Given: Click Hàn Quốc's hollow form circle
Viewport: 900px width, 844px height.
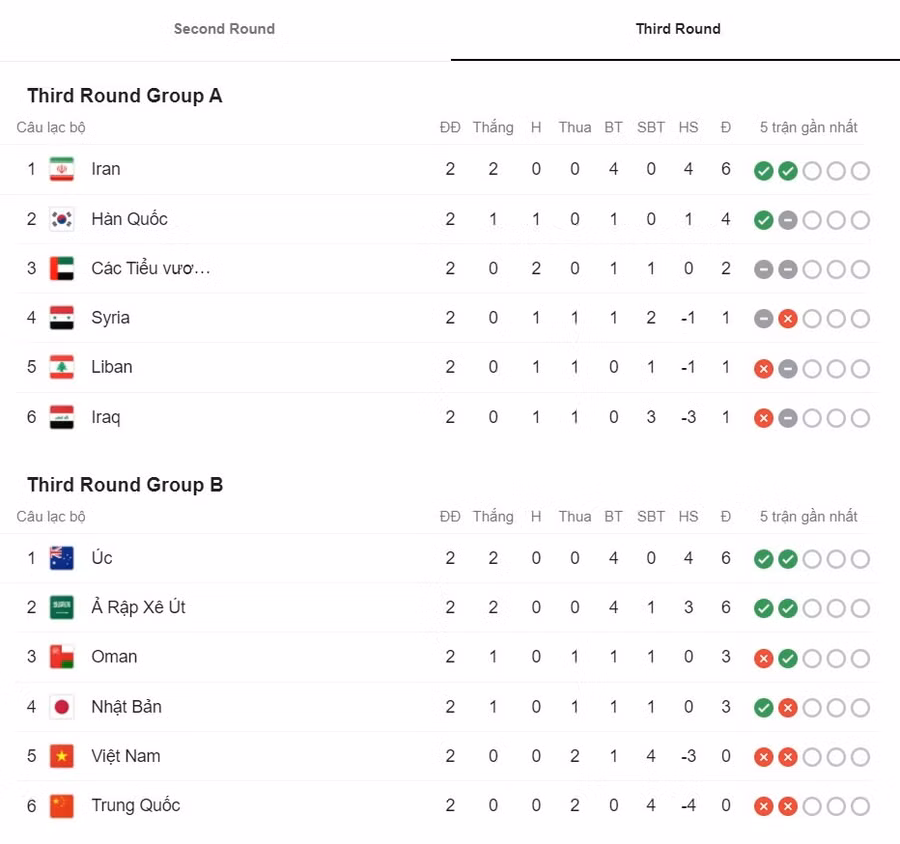Looking at the screenshot, I should (x=812, y=219).
